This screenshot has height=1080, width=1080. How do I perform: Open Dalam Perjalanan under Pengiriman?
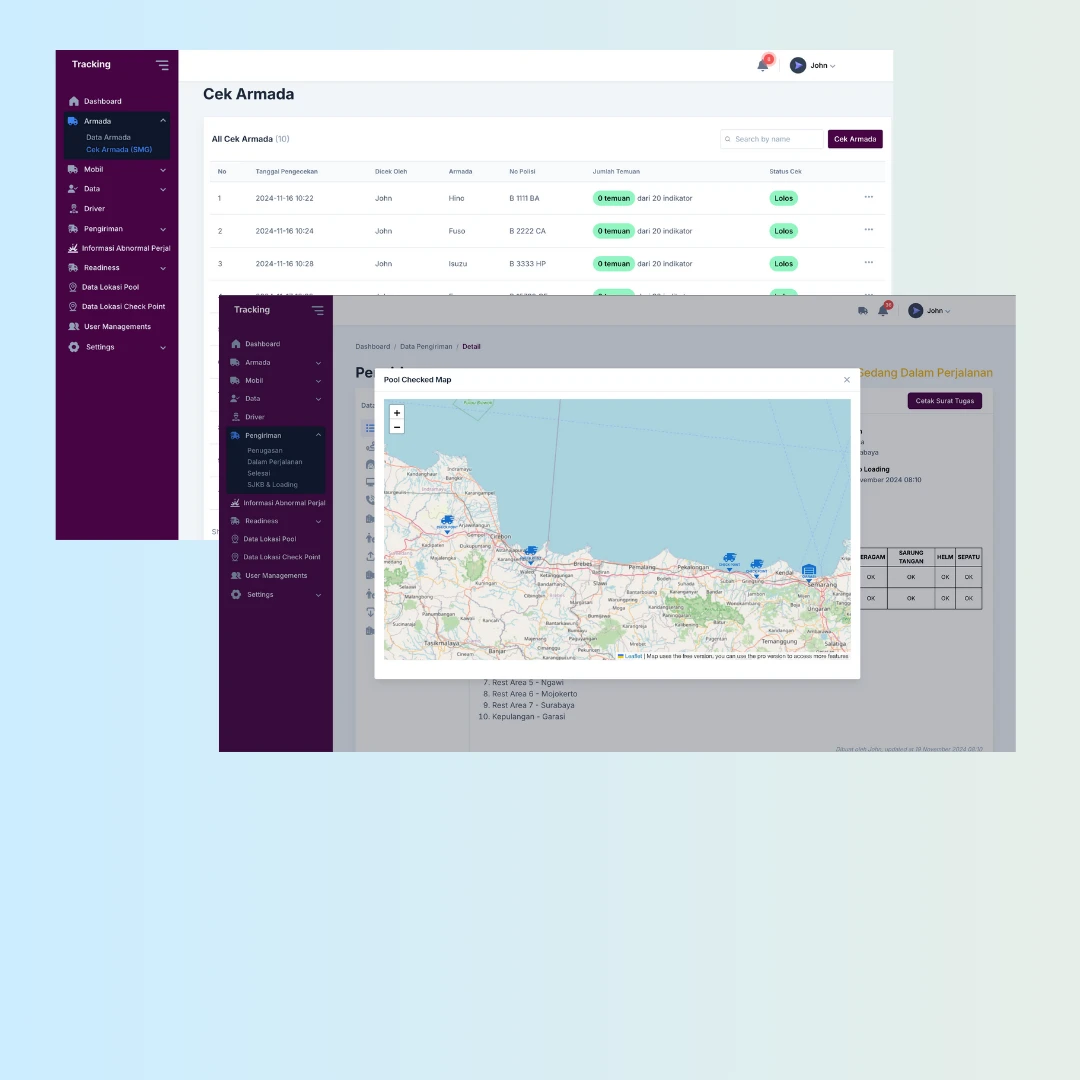(x=274, y=462)
